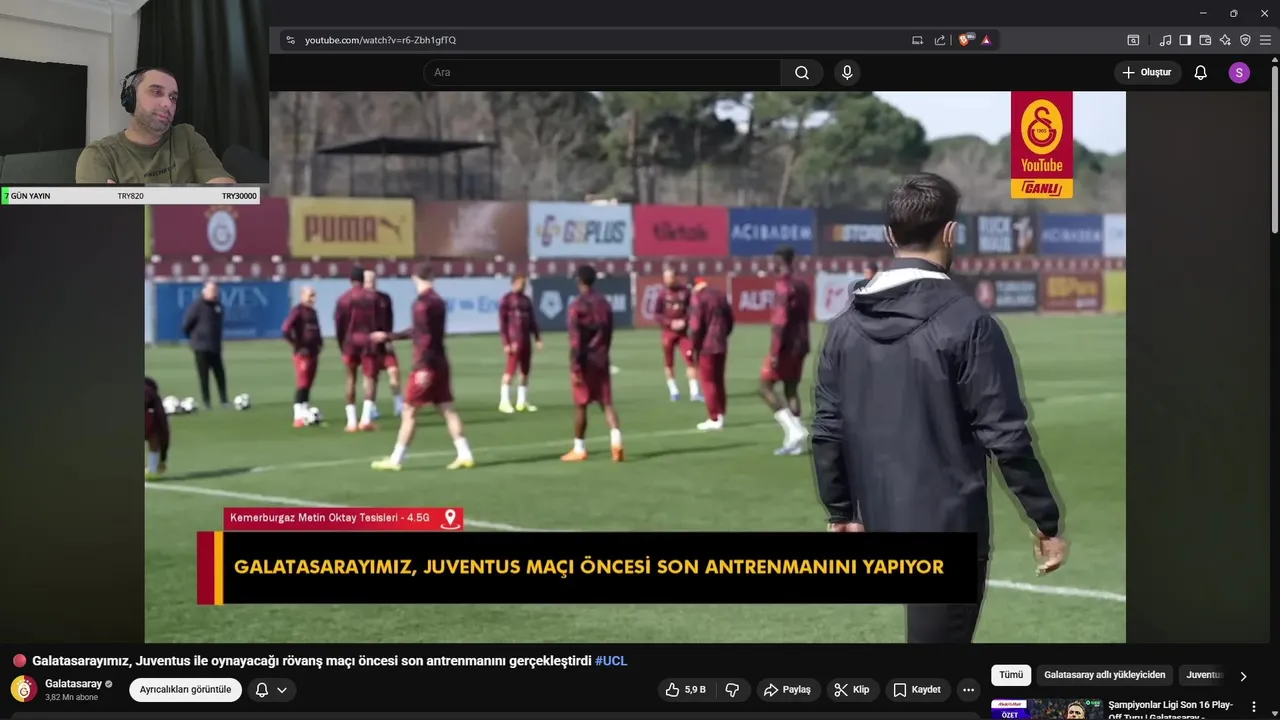
Task: Open the three-dot more actions menu
Action: [x=968, y=690]
